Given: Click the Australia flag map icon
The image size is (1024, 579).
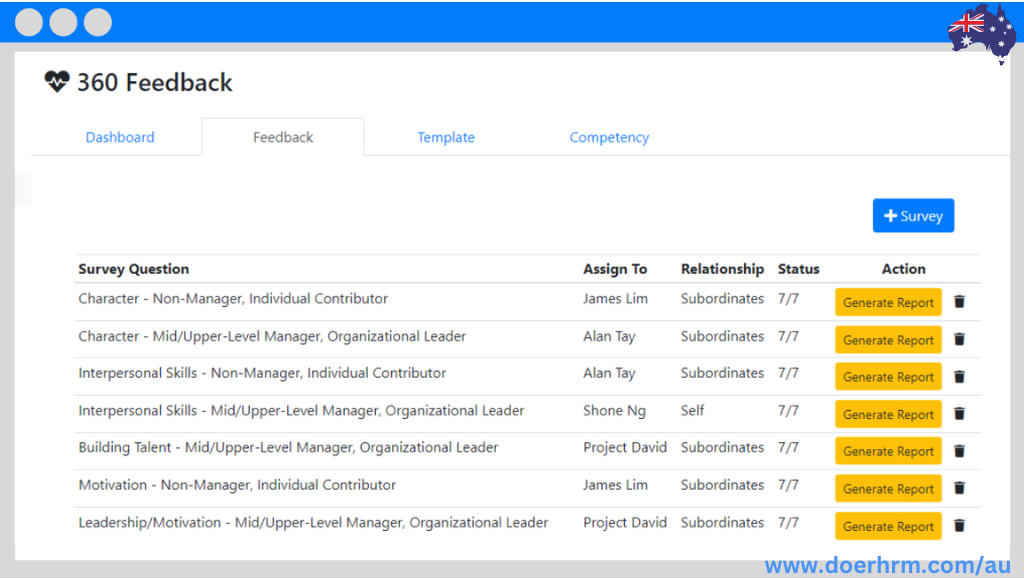Looking at the screenshot, I should coord(982,32).
